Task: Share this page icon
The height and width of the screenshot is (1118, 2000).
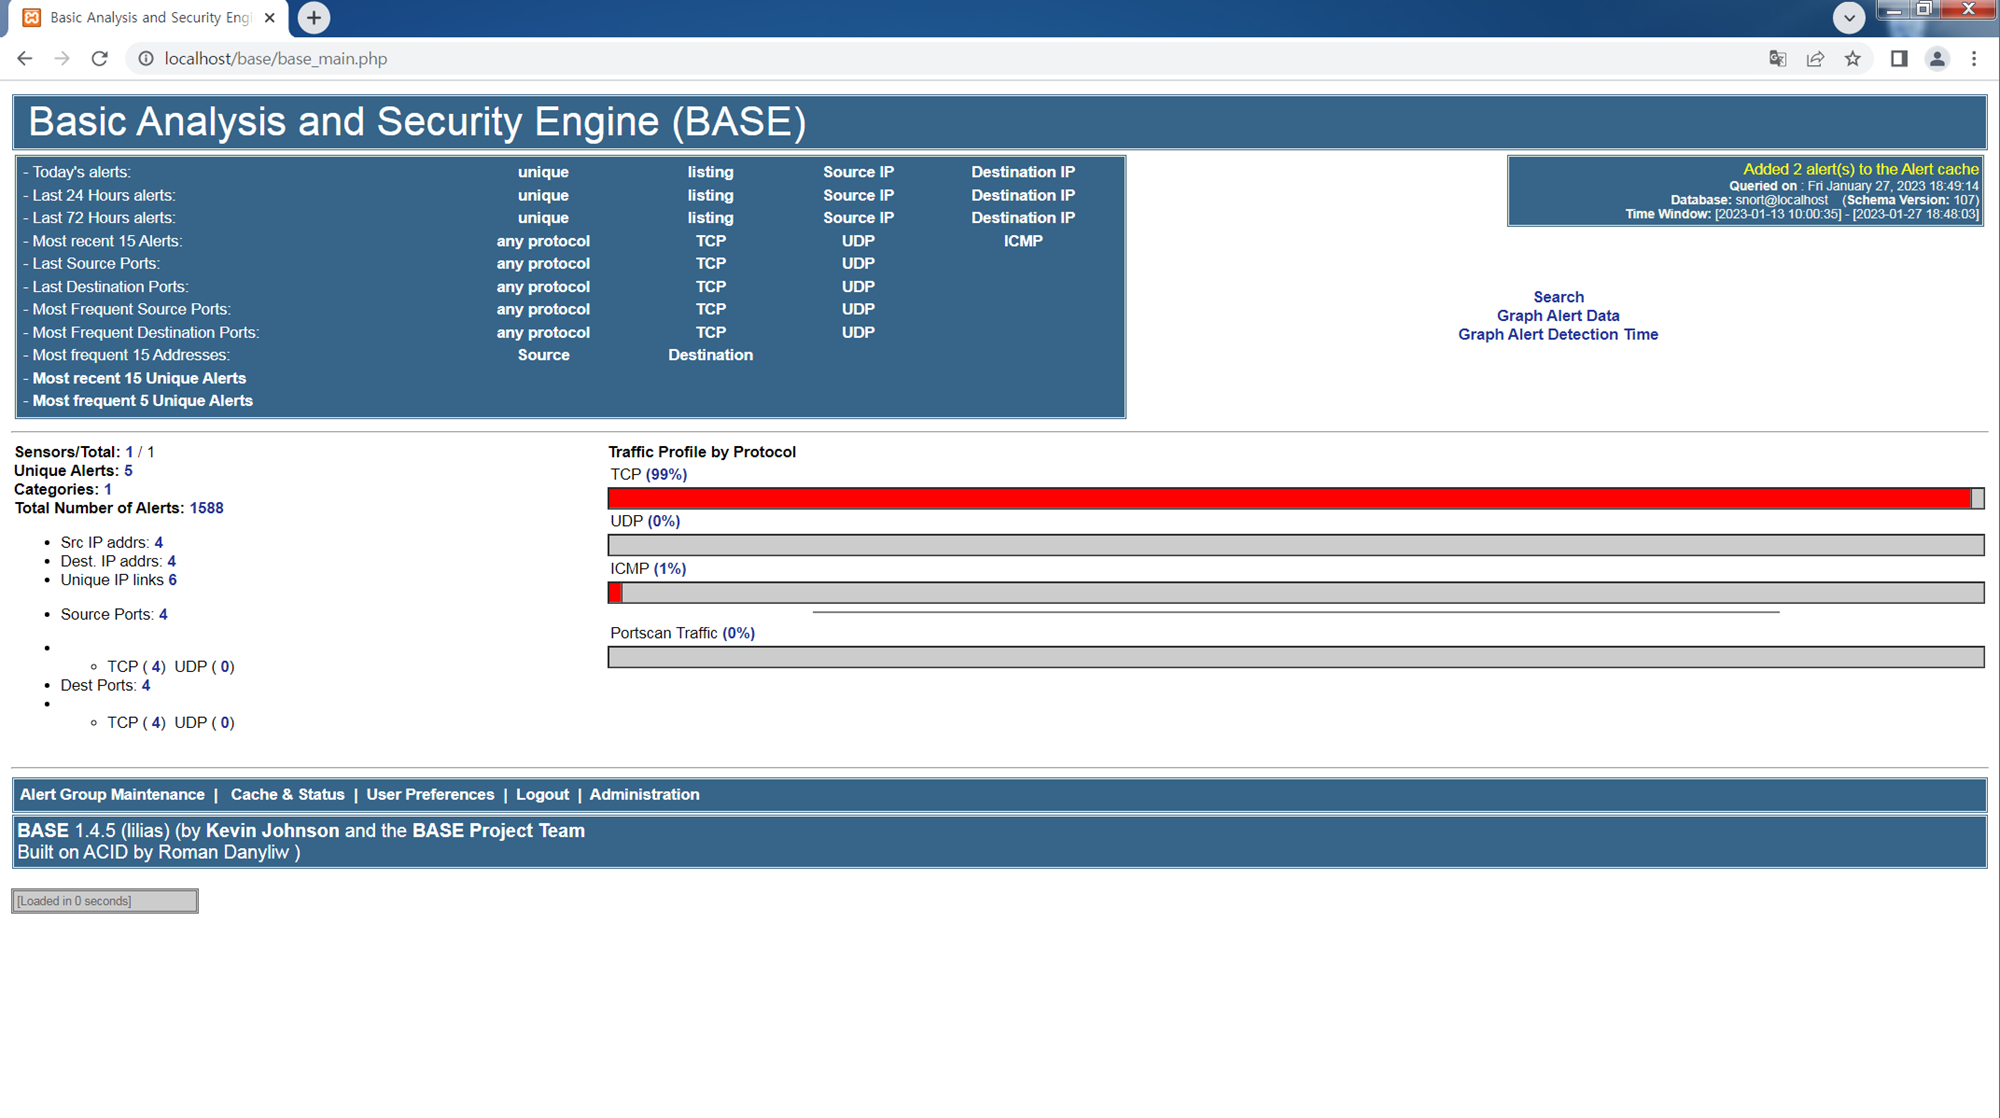Action: 1815,59
